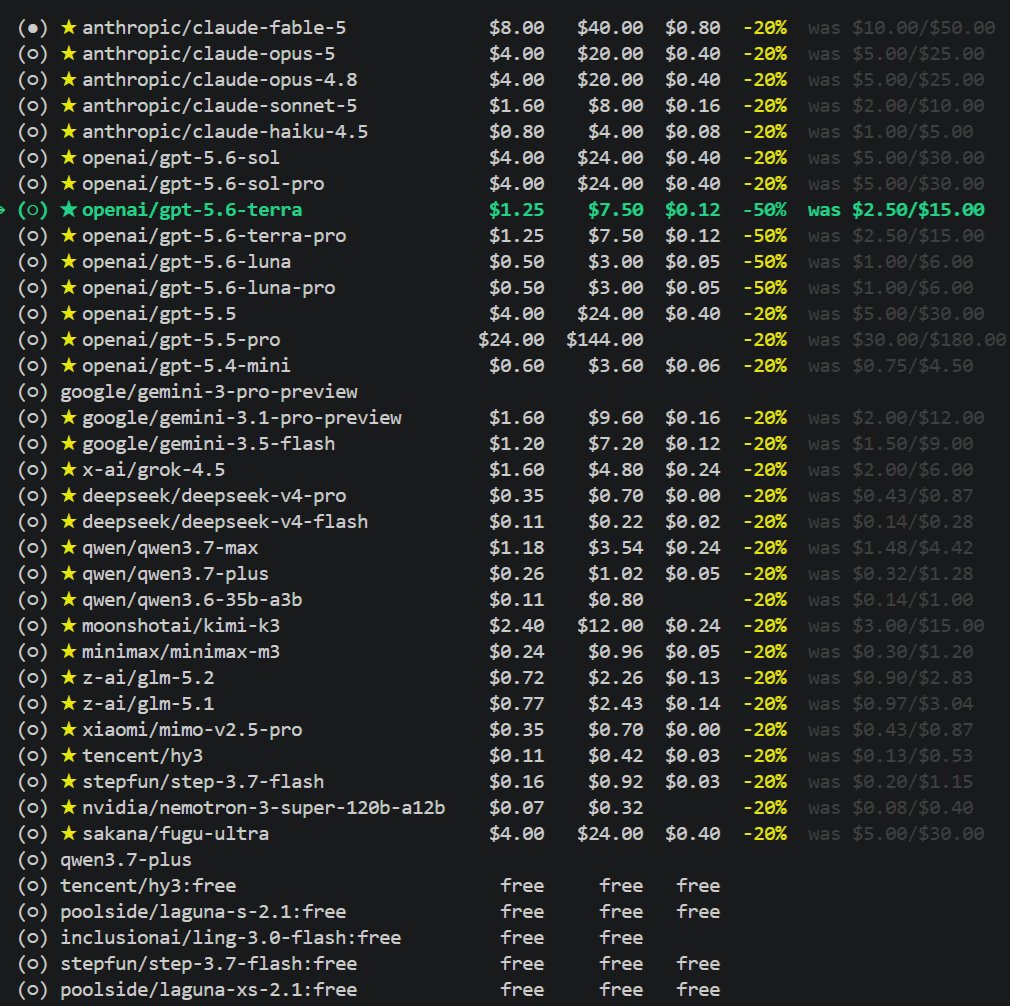Click star next to nvidia/nemotron-3-super-120b-a12b
Screen dimensions: 1010x1006
click(68, 808)
